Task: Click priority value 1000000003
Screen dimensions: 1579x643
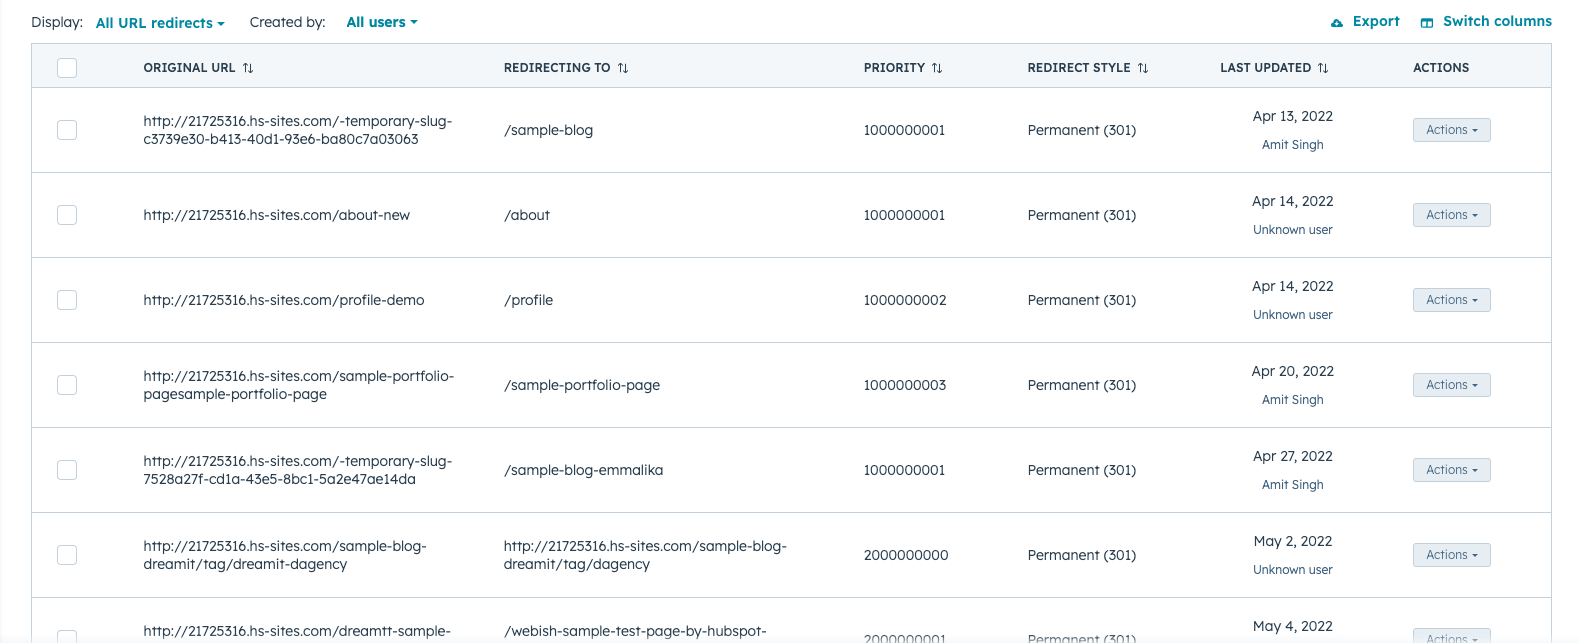Action: tap(905, 385)
